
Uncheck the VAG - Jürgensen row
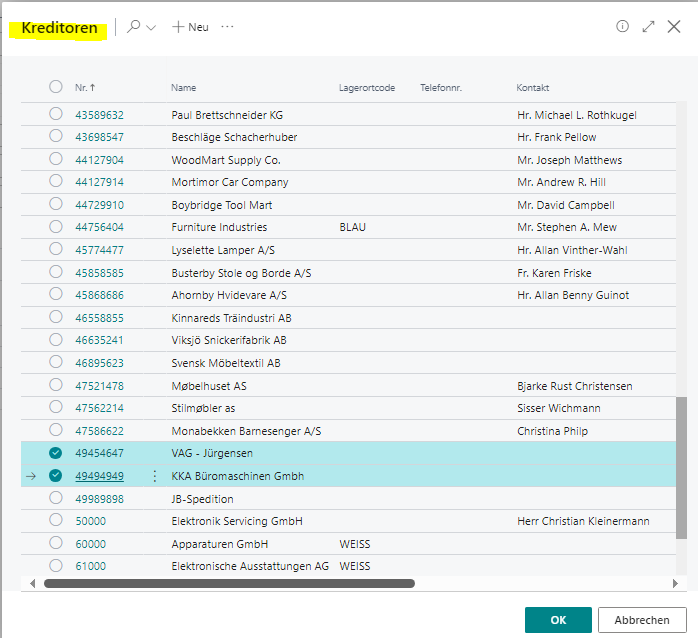56,453
